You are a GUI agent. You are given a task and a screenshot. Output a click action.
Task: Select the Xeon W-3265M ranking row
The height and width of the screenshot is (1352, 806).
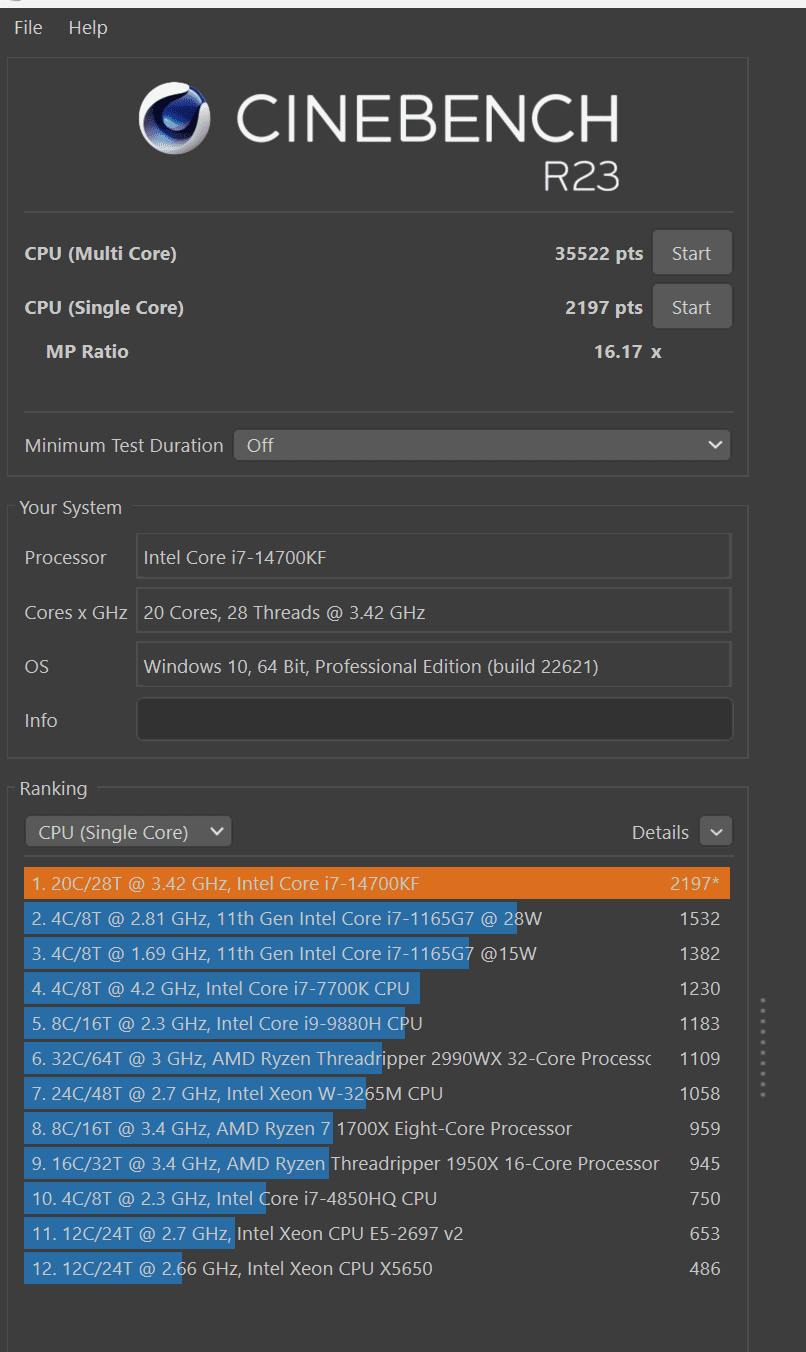(x=376, y=1094)
